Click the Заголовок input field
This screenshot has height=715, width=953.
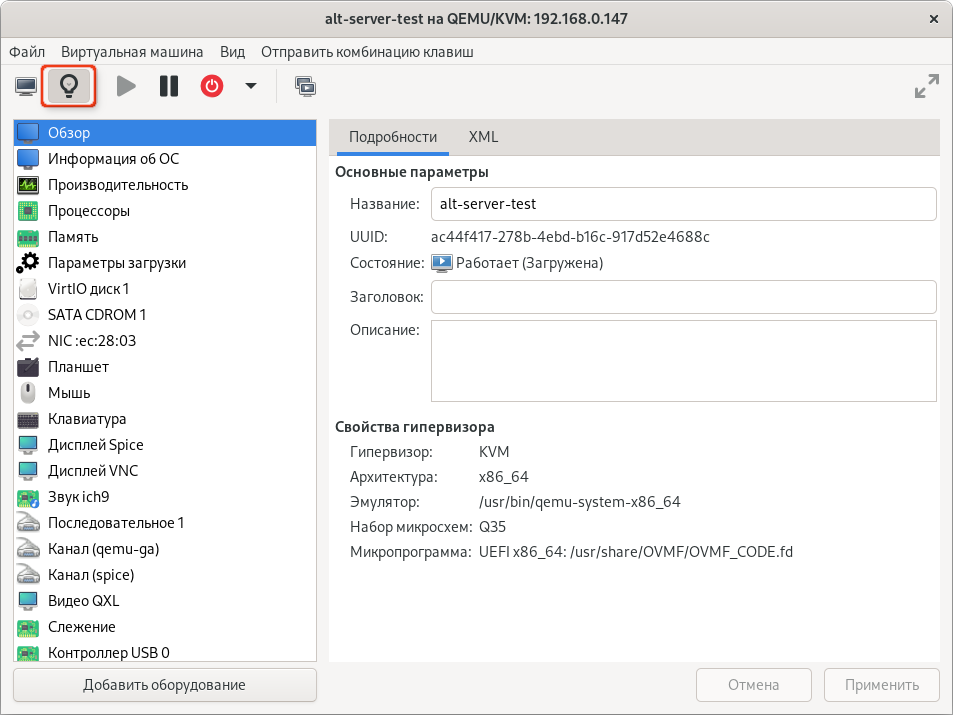pyautogui.click(x=683, y=297)
